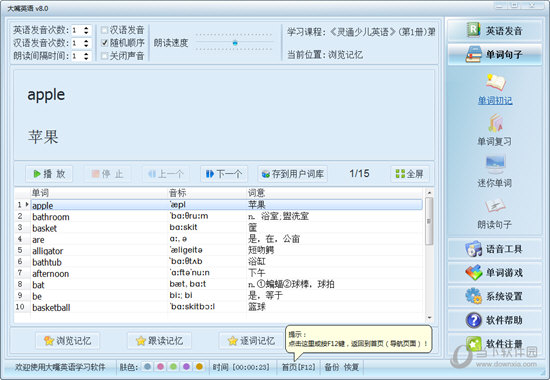The height and width of the screenshot is (380, 550).
Task: Select the word row 'apple'
Action: click(227, 205)
